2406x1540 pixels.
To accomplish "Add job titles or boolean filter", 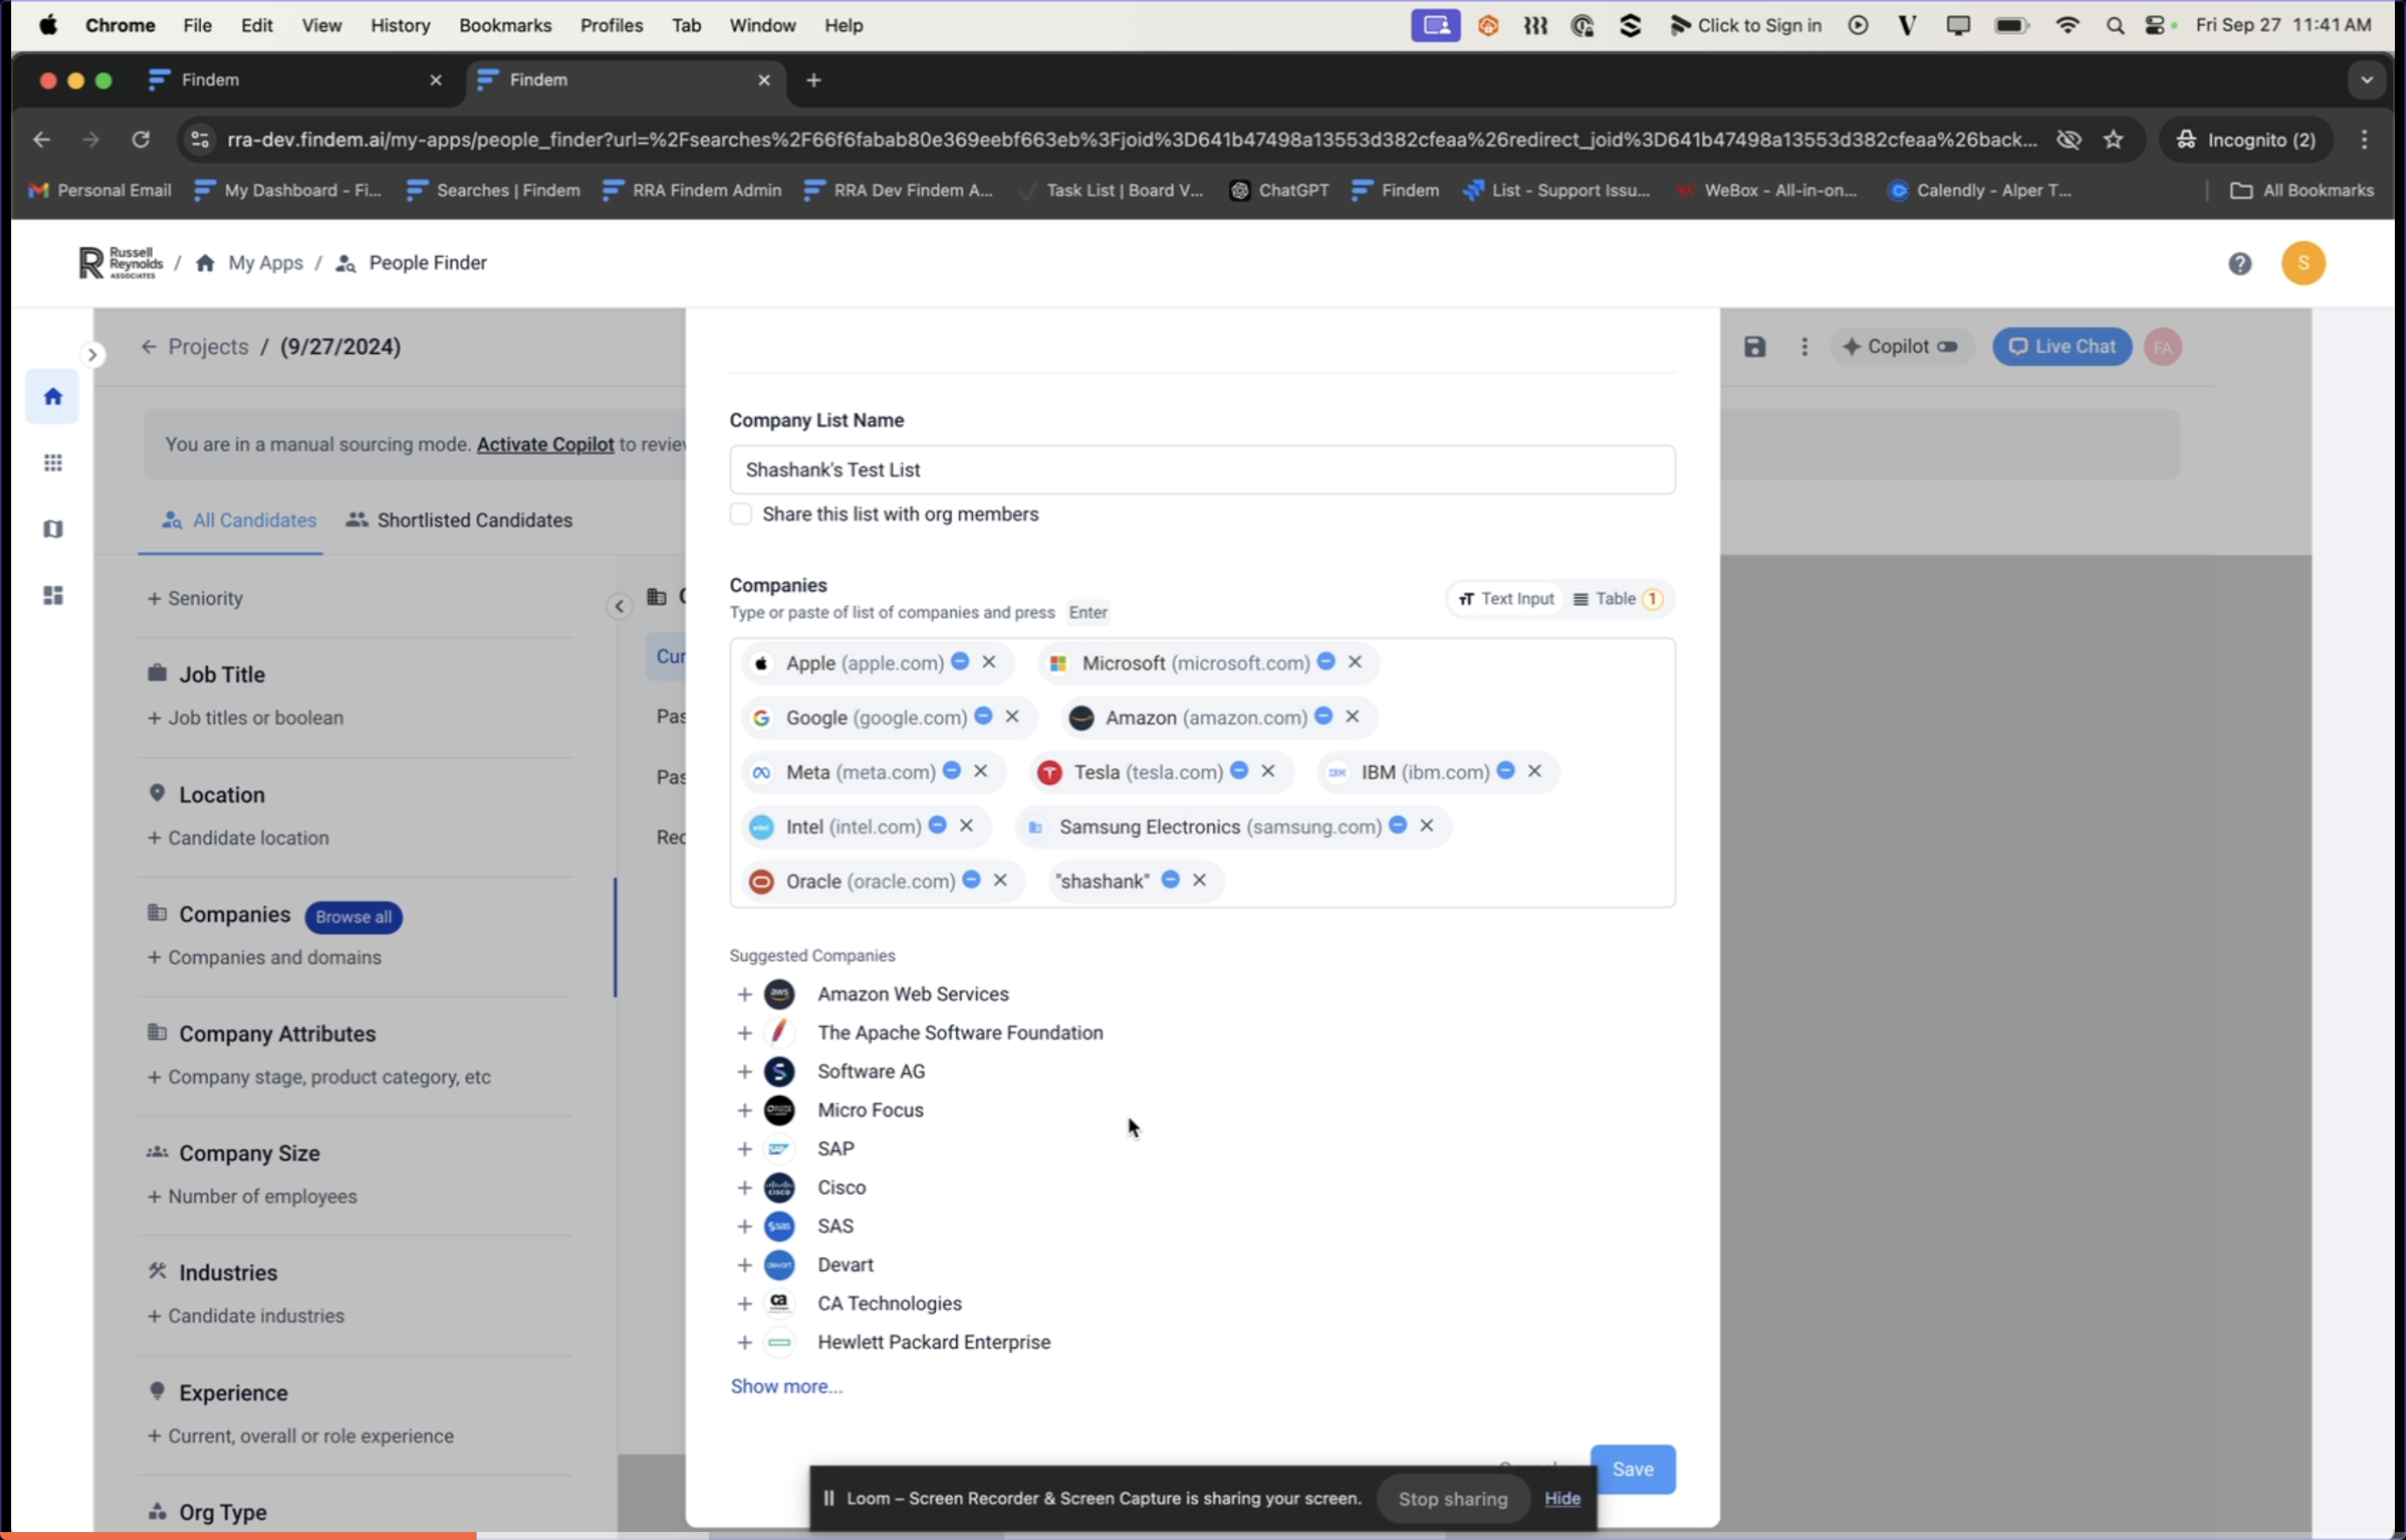I will [x=245, y=717].
